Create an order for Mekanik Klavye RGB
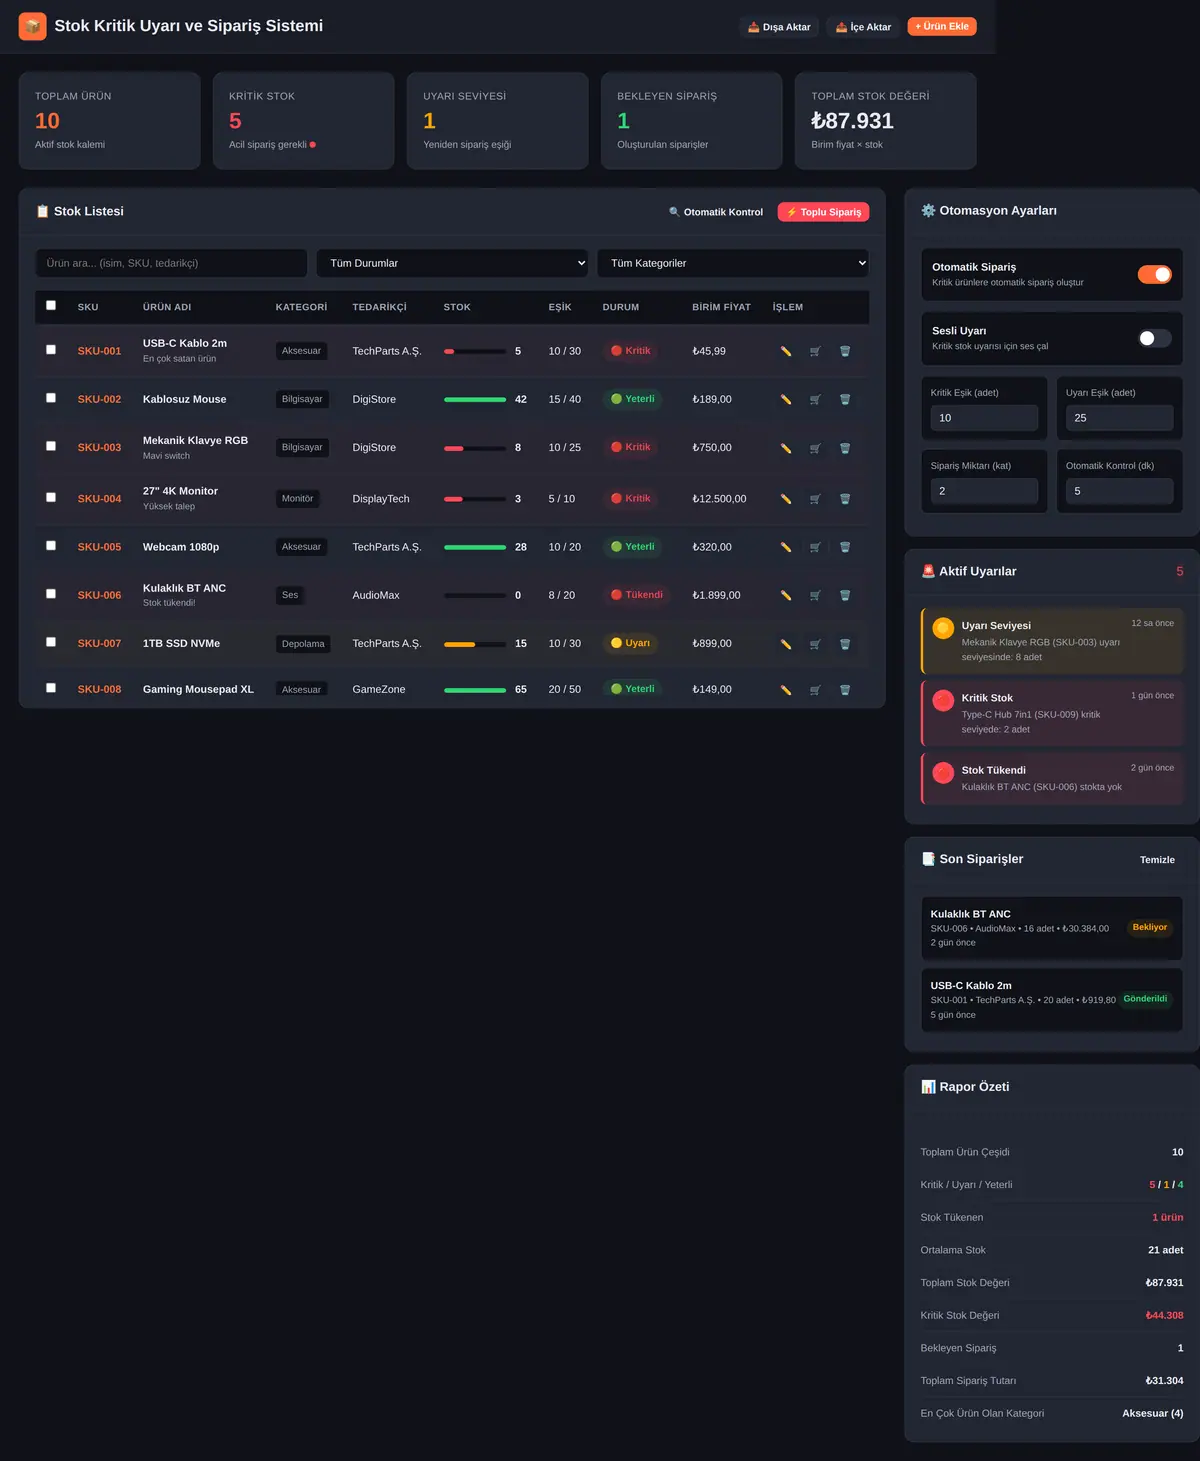The image size is (1200, 1461). [815, 448]
